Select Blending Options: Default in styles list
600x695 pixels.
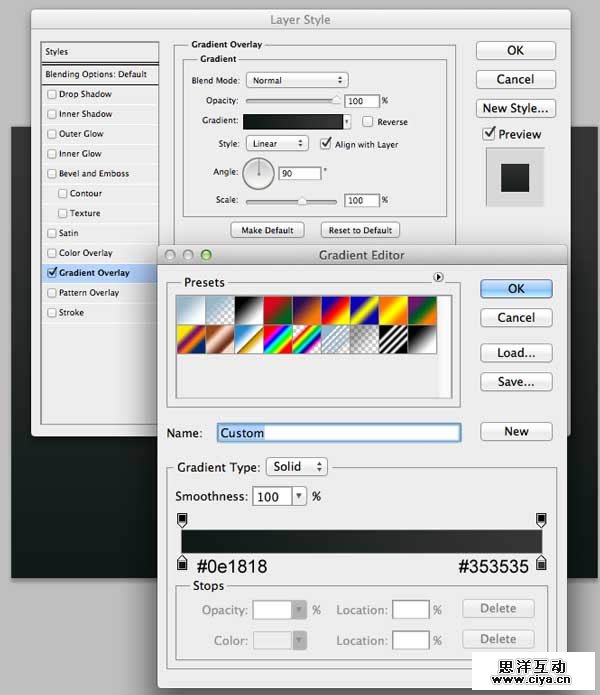tap(96, 74)
